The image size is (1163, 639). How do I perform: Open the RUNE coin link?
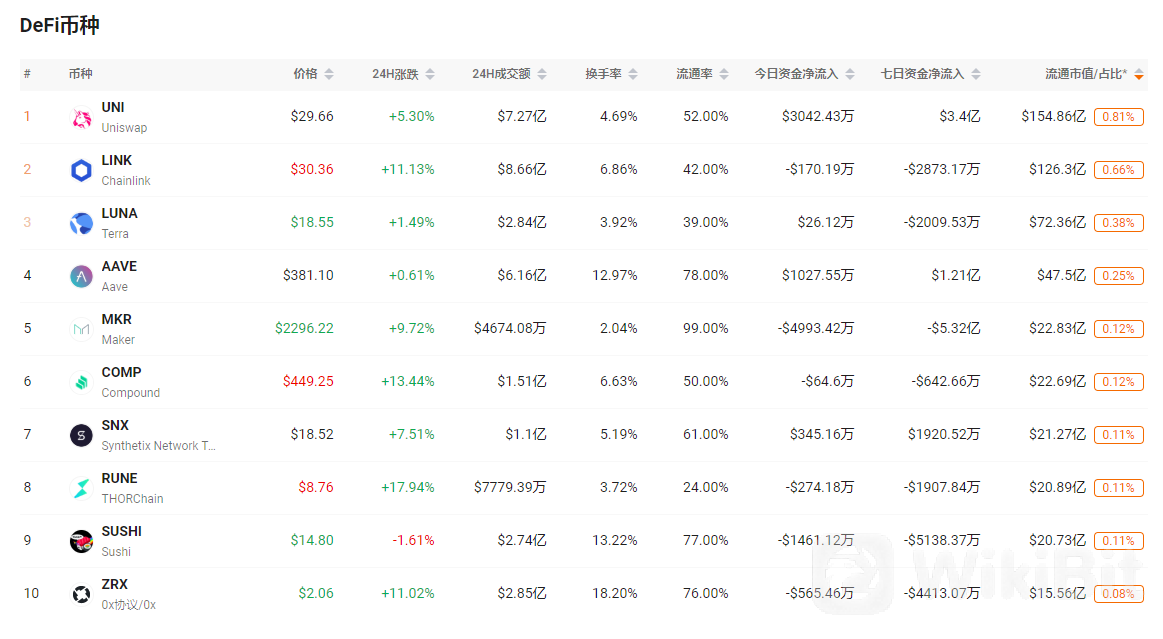point(119,478)
